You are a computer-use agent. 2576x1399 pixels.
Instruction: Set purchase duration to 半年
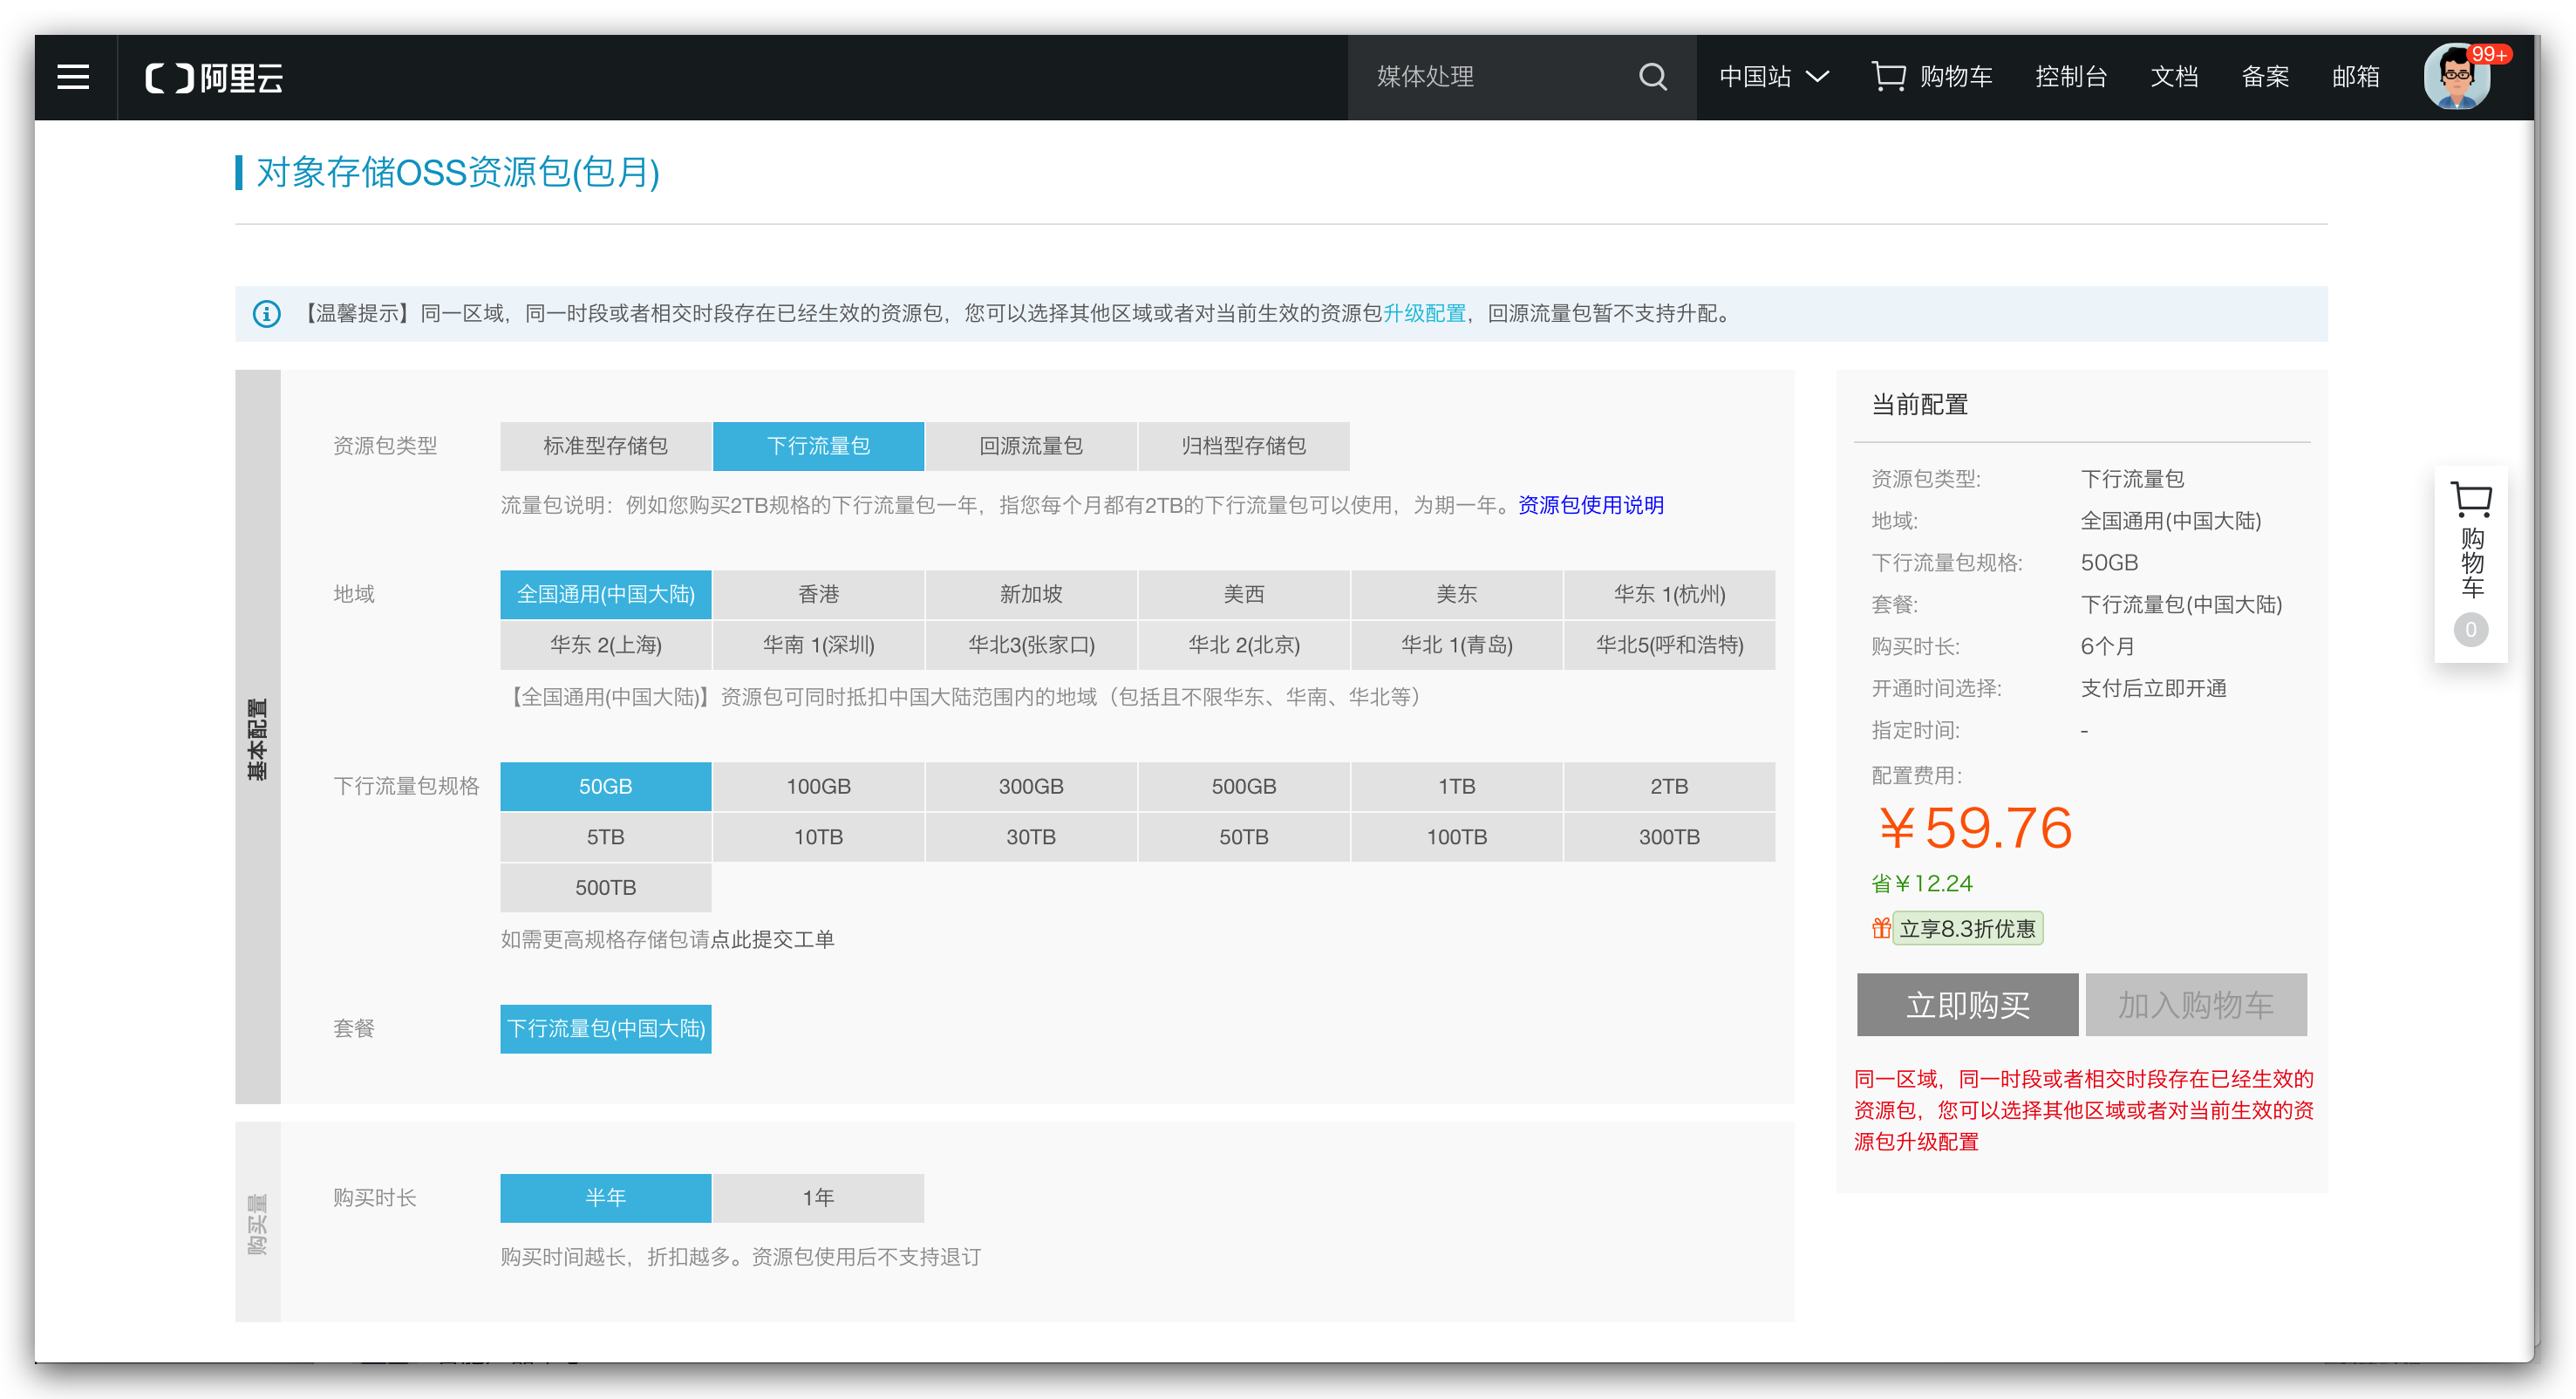[x=605, y=1198]
